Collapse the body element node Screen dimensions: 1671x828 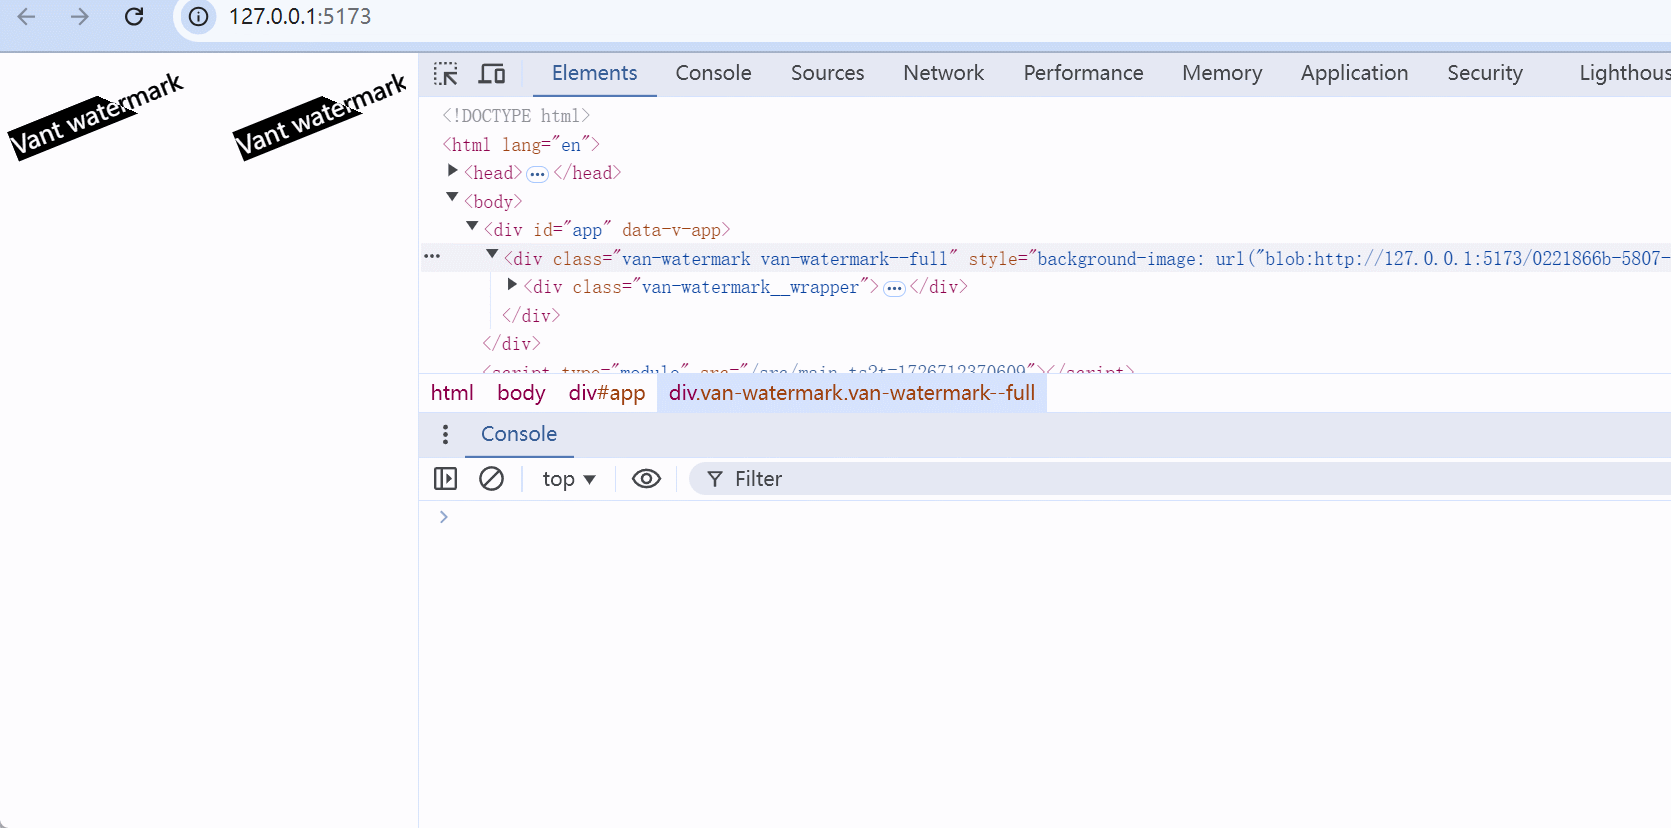point(452,198)
